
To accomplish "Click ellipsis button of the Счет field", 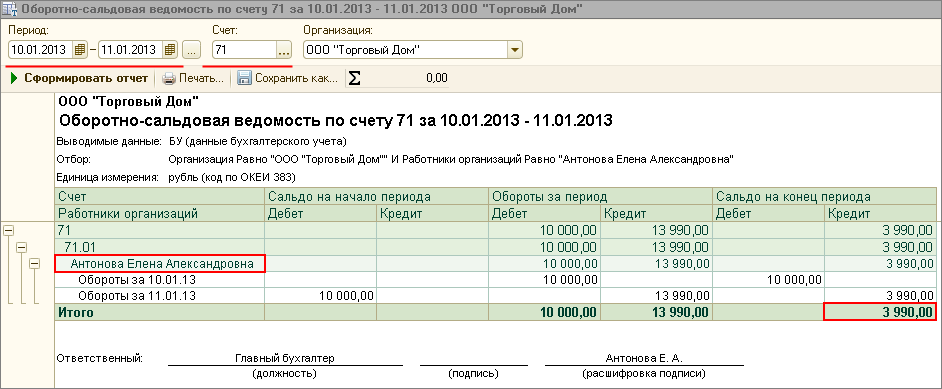I will pyautogui.click(x=284, y=50).
